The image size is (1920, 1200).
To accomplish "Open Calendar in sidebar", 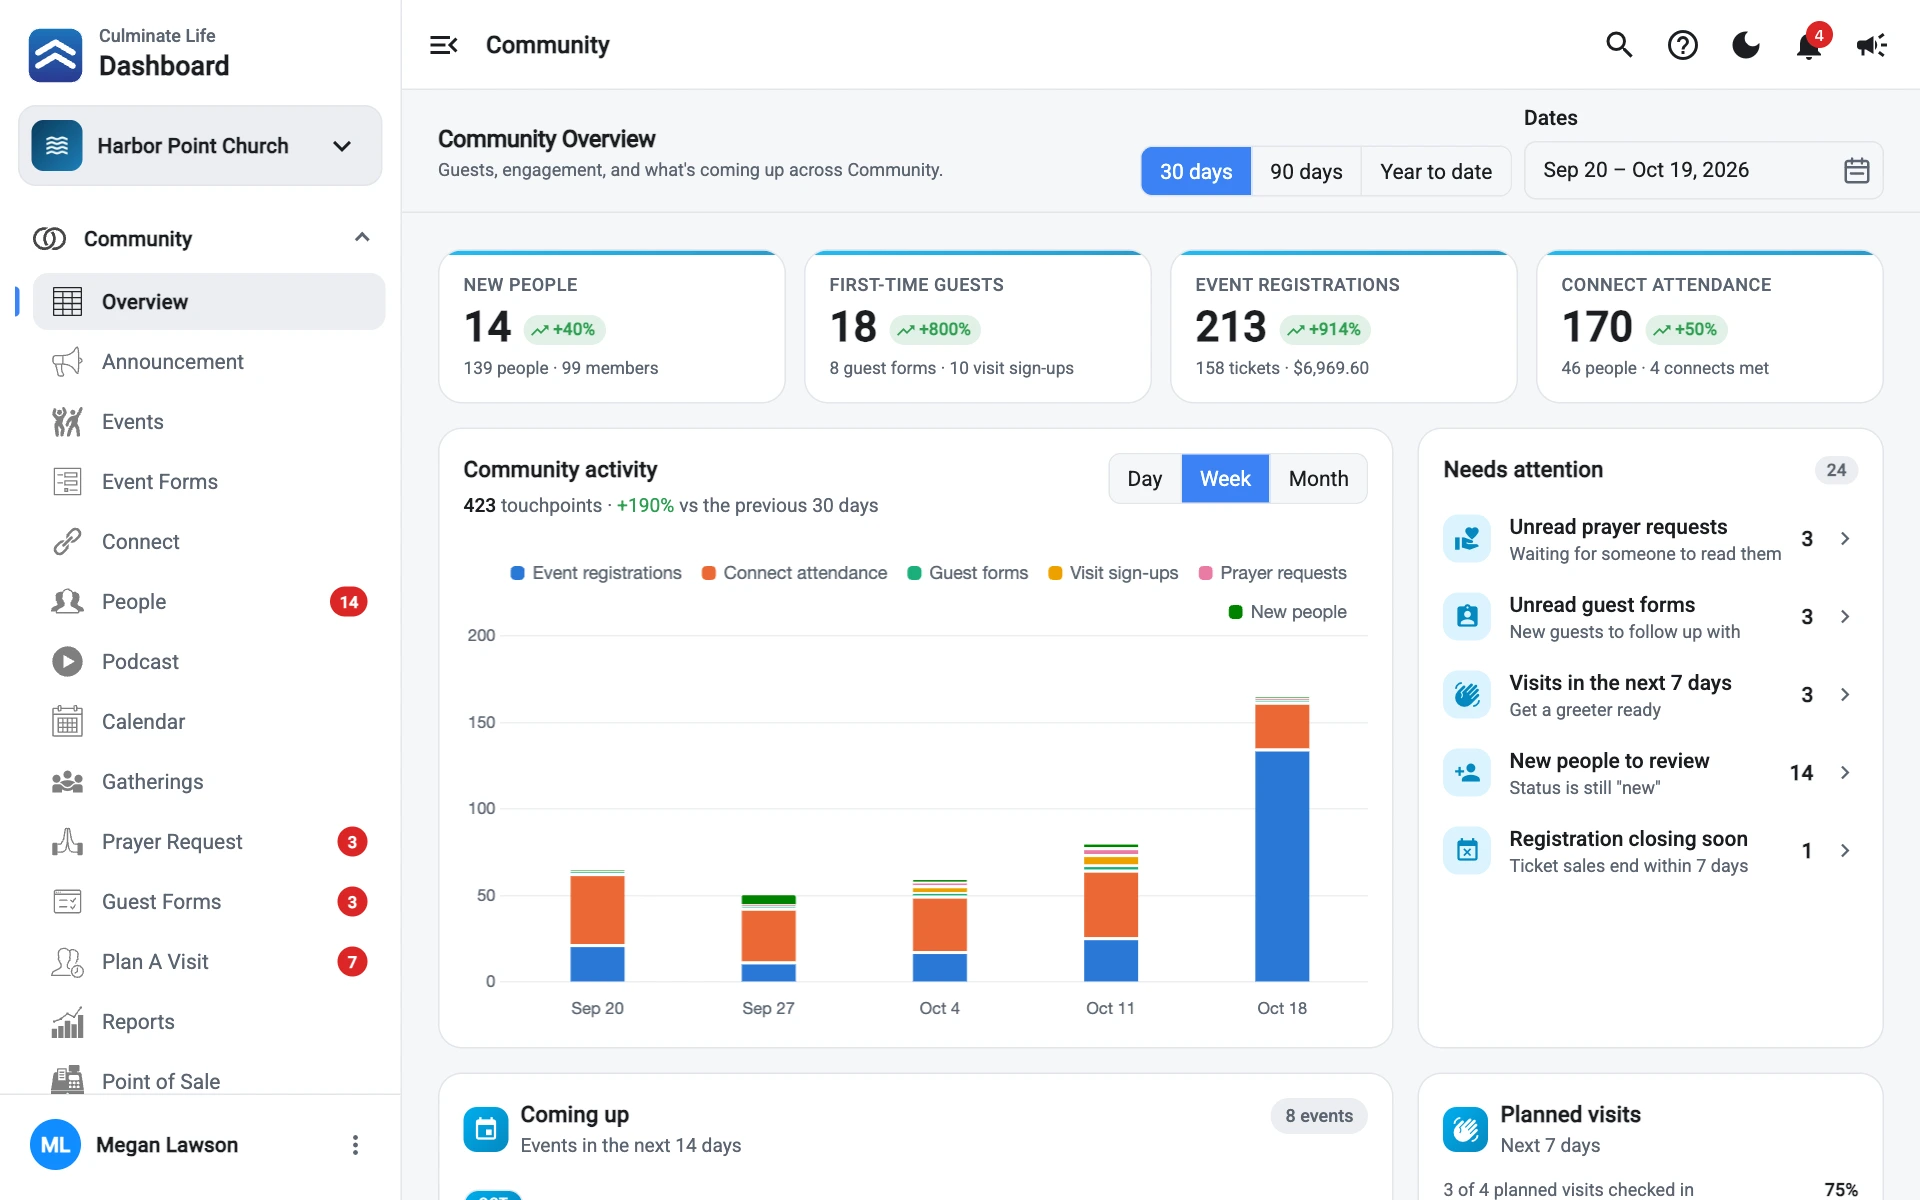I will pos(209,722).
